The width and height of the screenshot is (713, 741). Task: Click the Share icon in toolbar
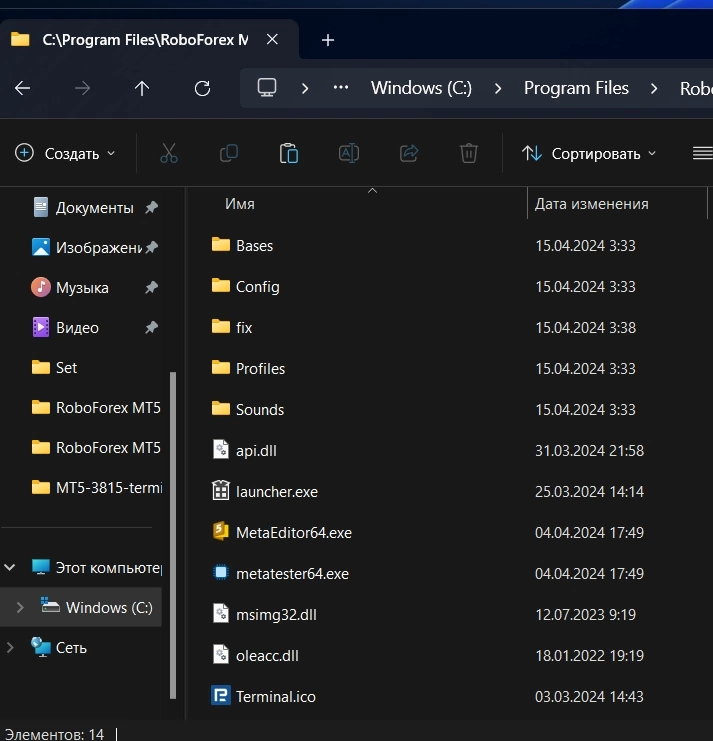point(409,154)
